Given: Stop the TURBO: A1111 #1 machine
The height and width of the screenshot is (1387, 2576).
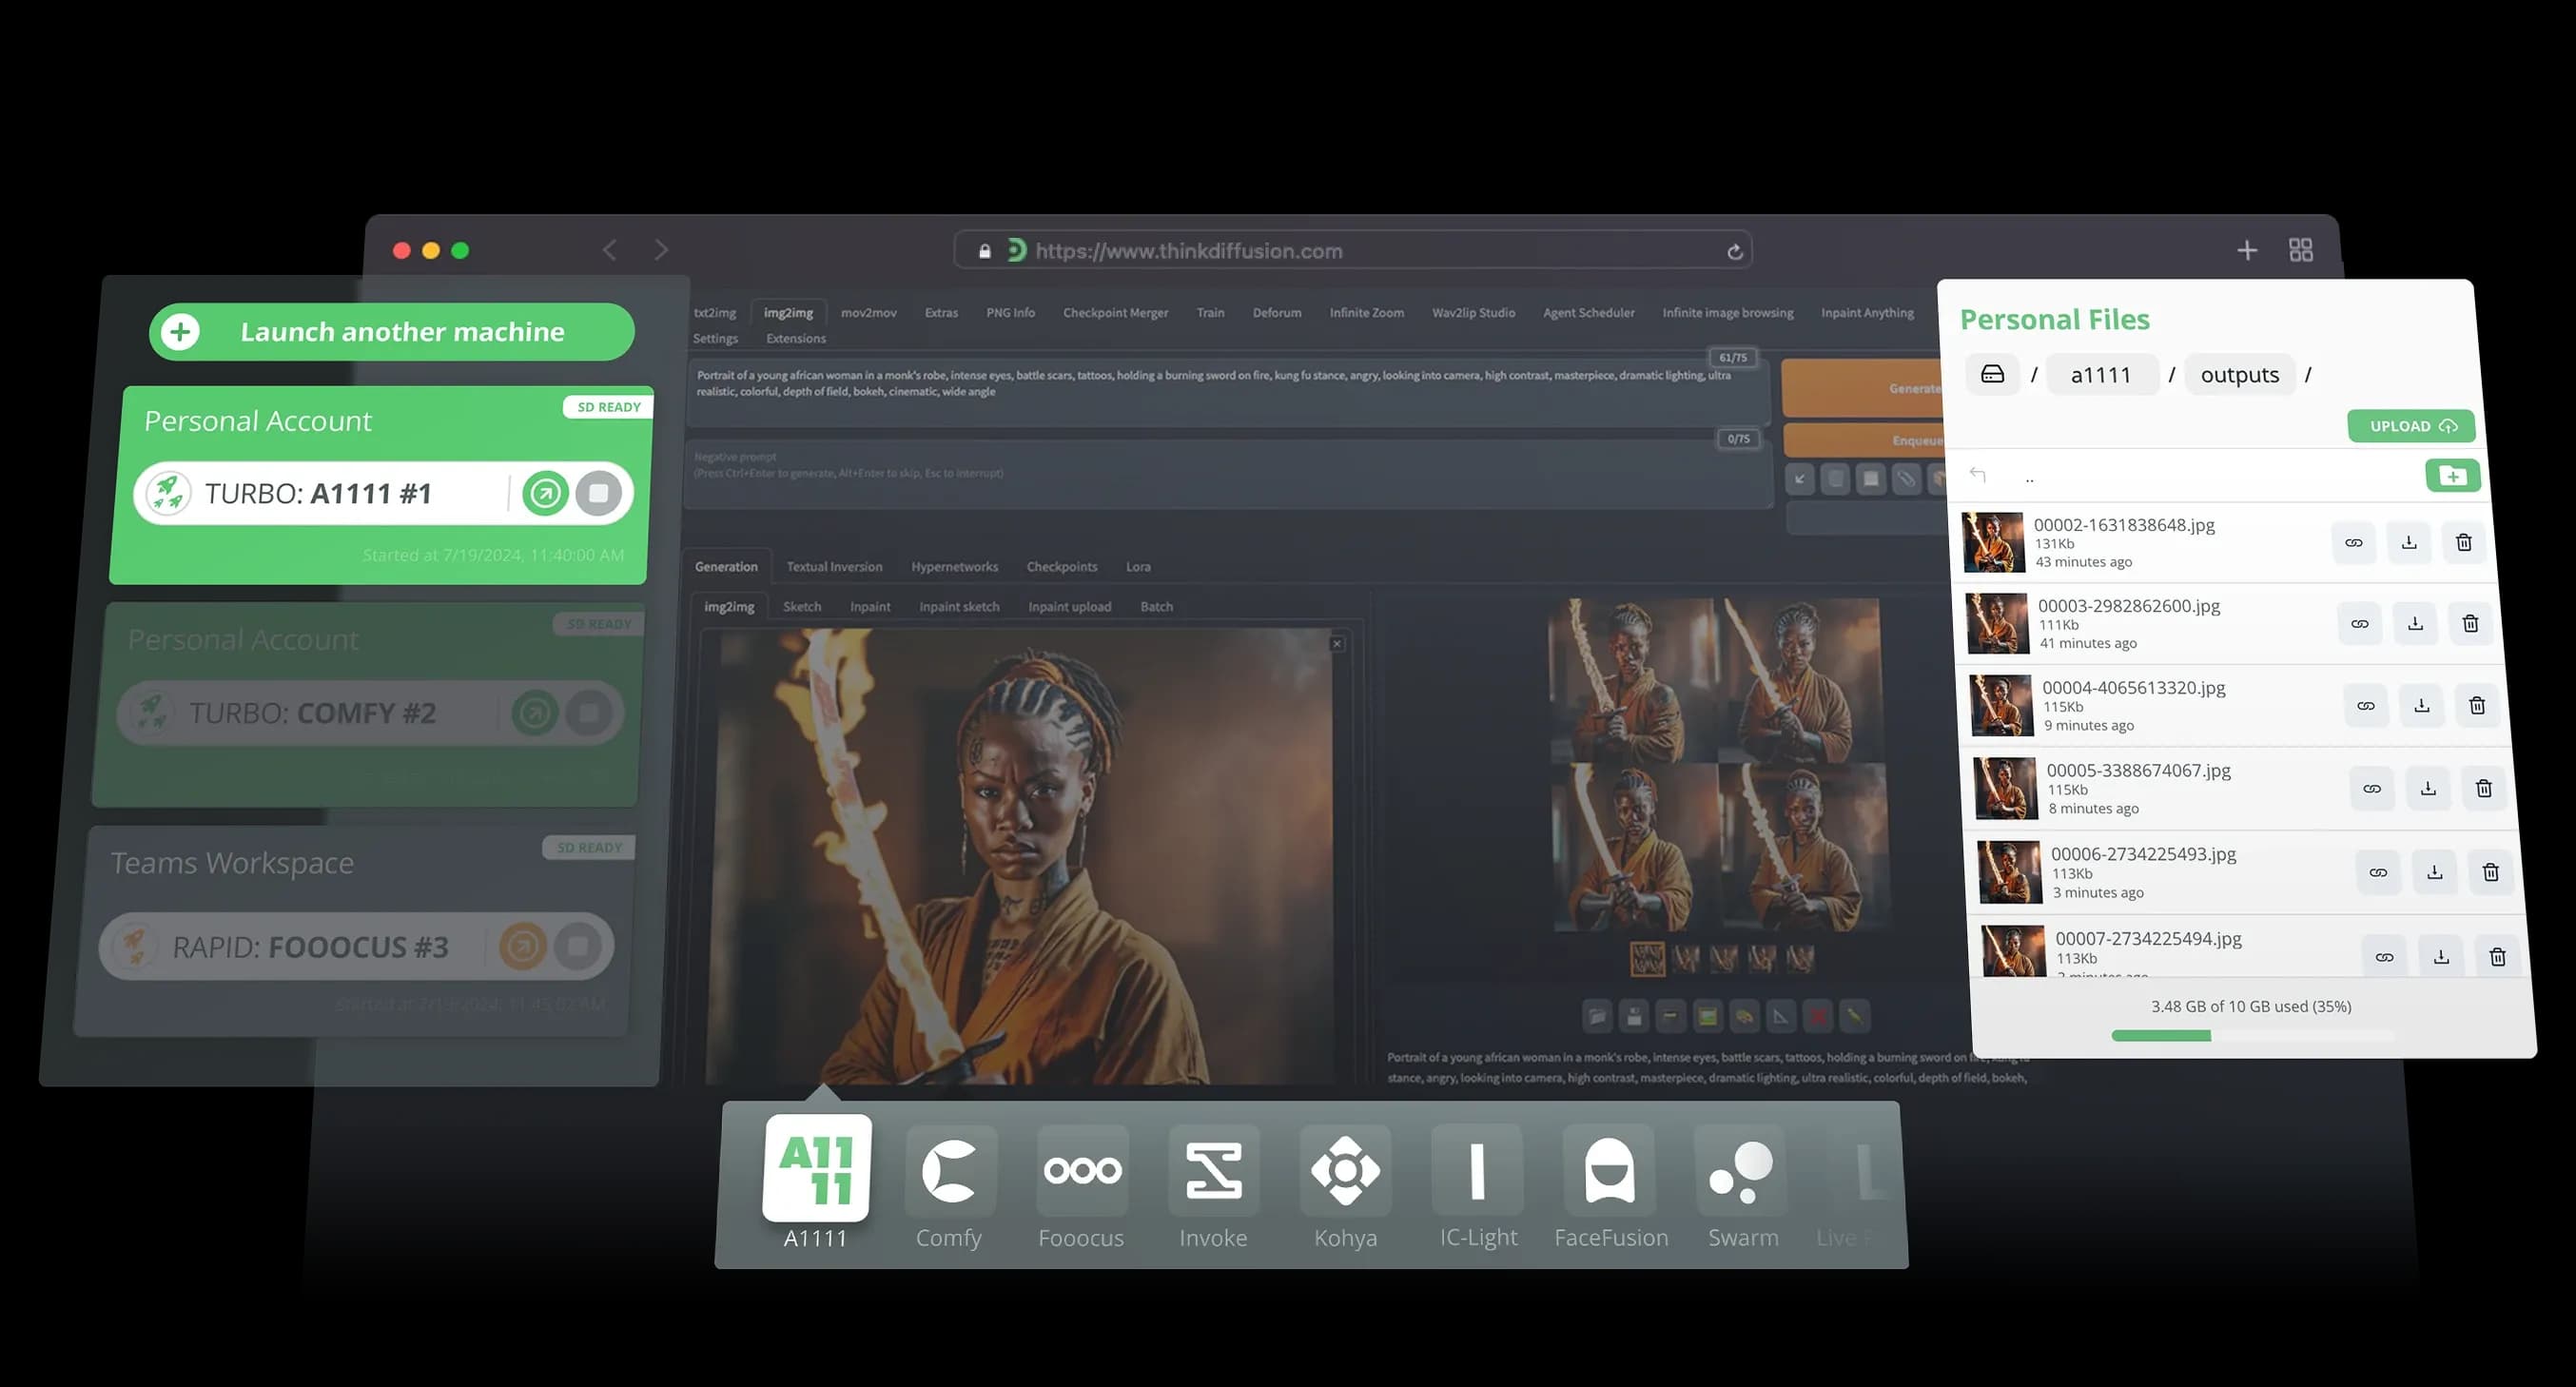Looking at the screenshot, I should [598, 493].
